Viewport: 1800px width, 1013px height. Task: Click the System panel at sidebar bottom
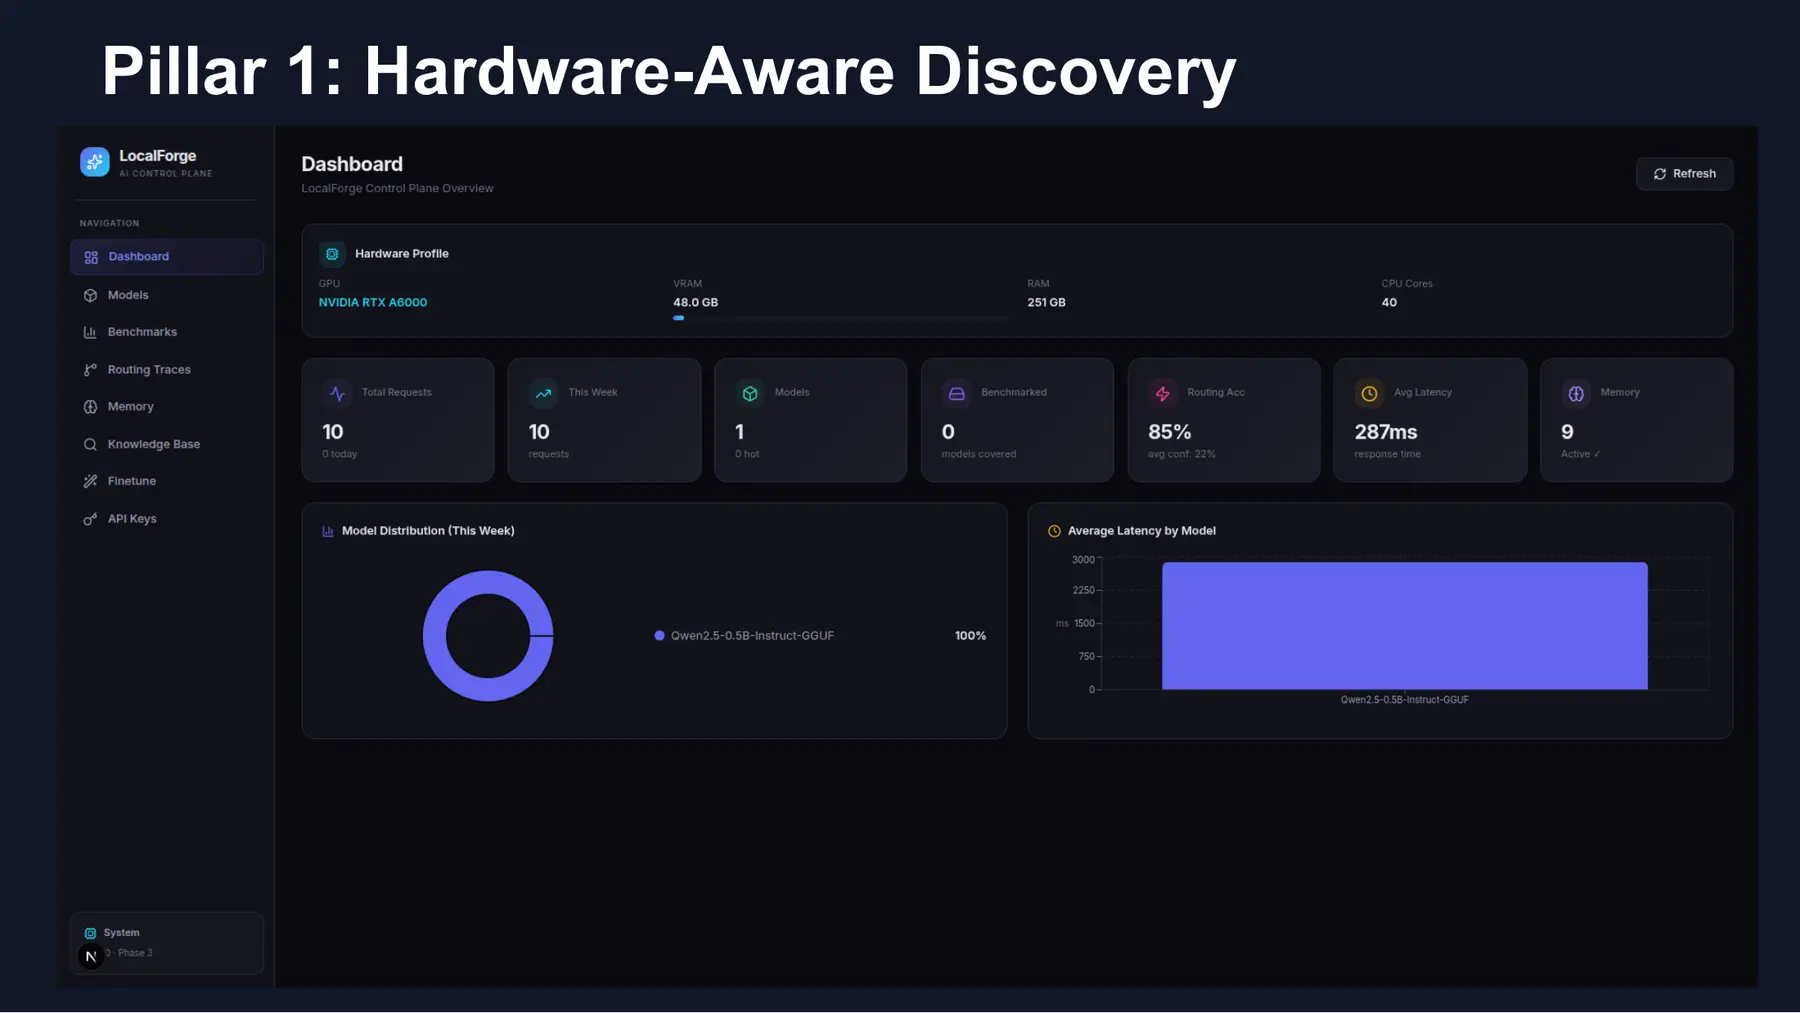(167, 943)
